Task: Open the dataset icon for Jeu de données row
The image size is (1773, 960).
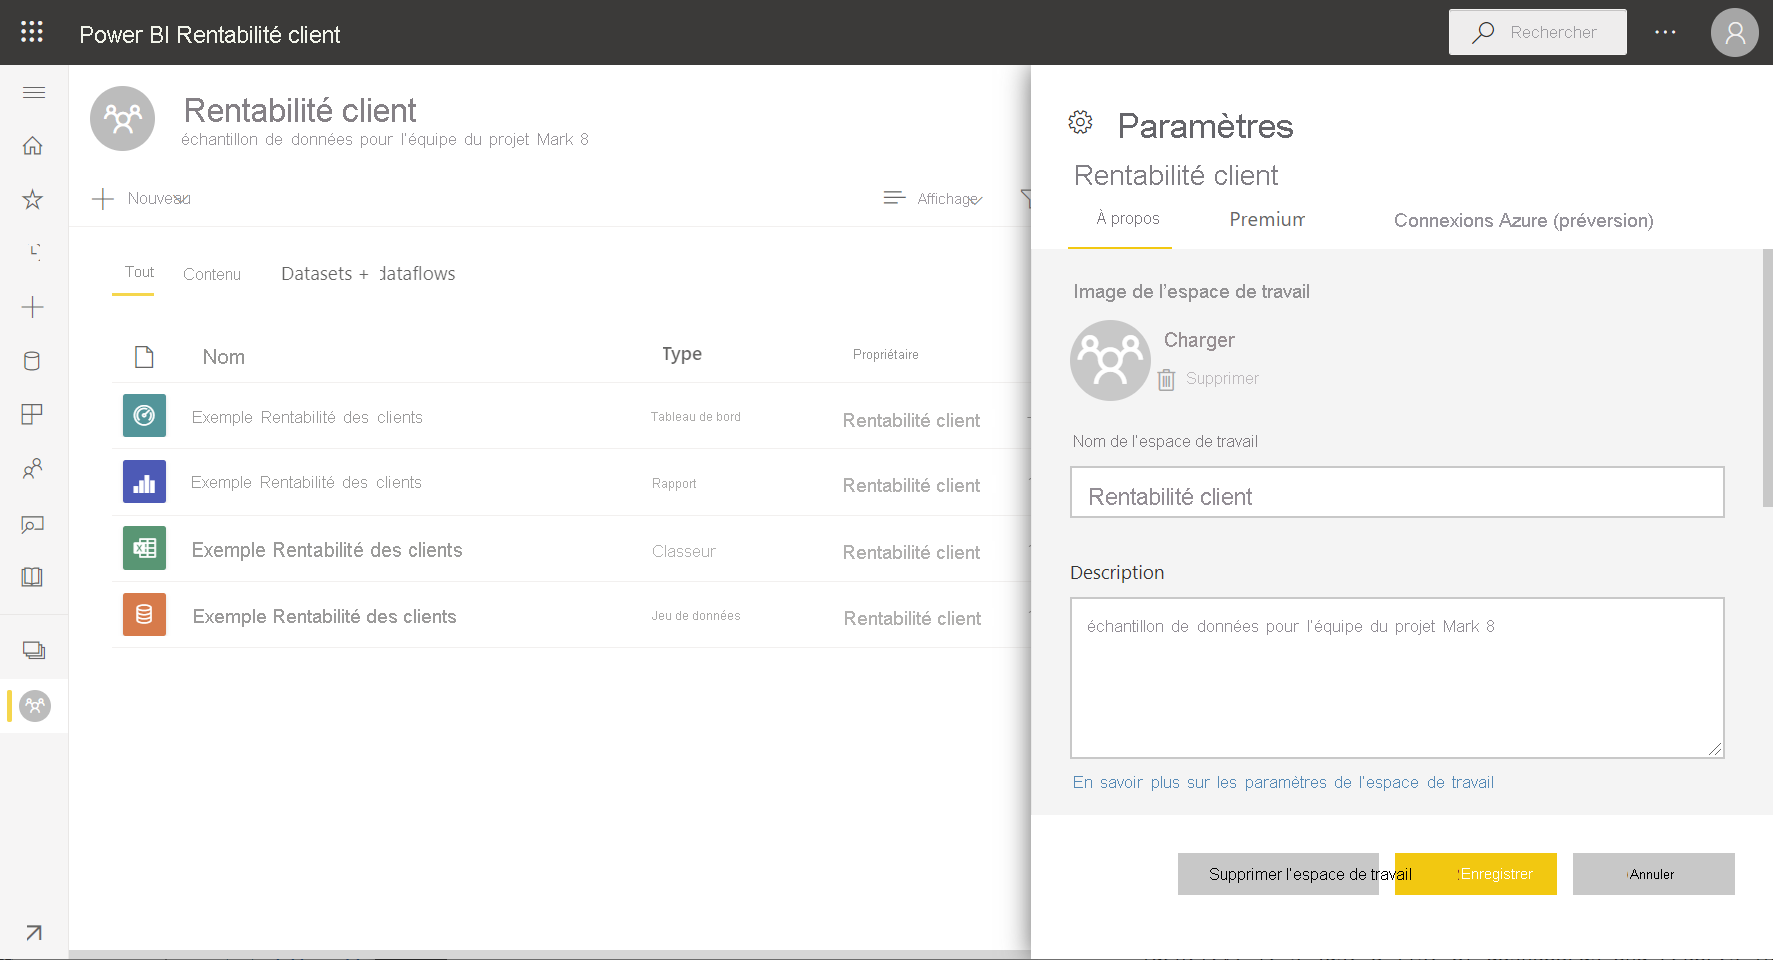Action: point(144,615)
